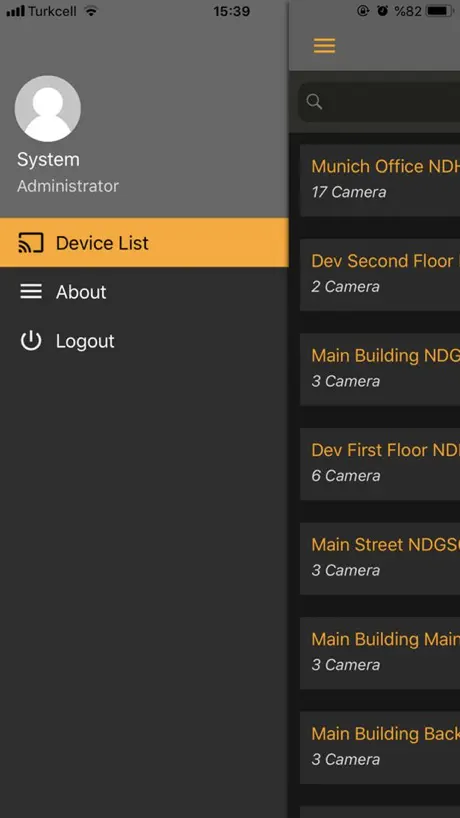Open the Dev First Floor device
Screen dimensions: 460x818
380,464
